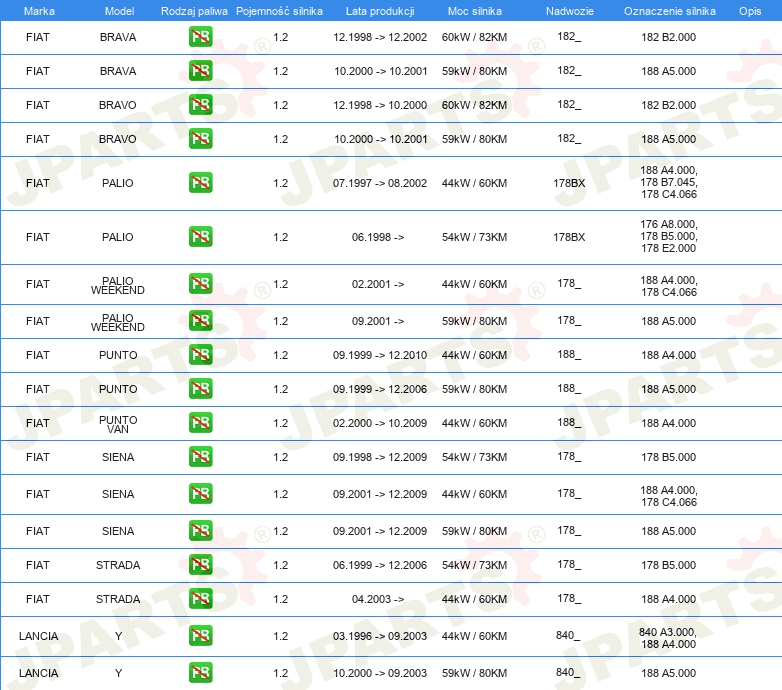782x690 pixels.
Task: Click the Marka column header
Action: [x=39, y=11]
